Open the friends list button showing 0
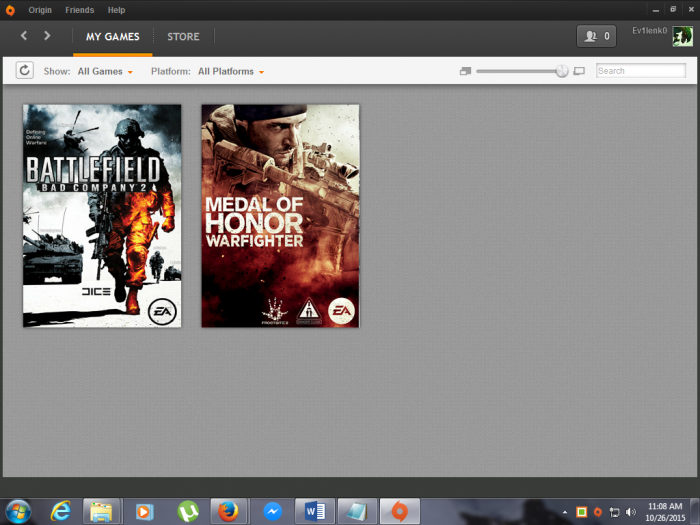The width and height of the screenshot is (700, 525). 596,36
